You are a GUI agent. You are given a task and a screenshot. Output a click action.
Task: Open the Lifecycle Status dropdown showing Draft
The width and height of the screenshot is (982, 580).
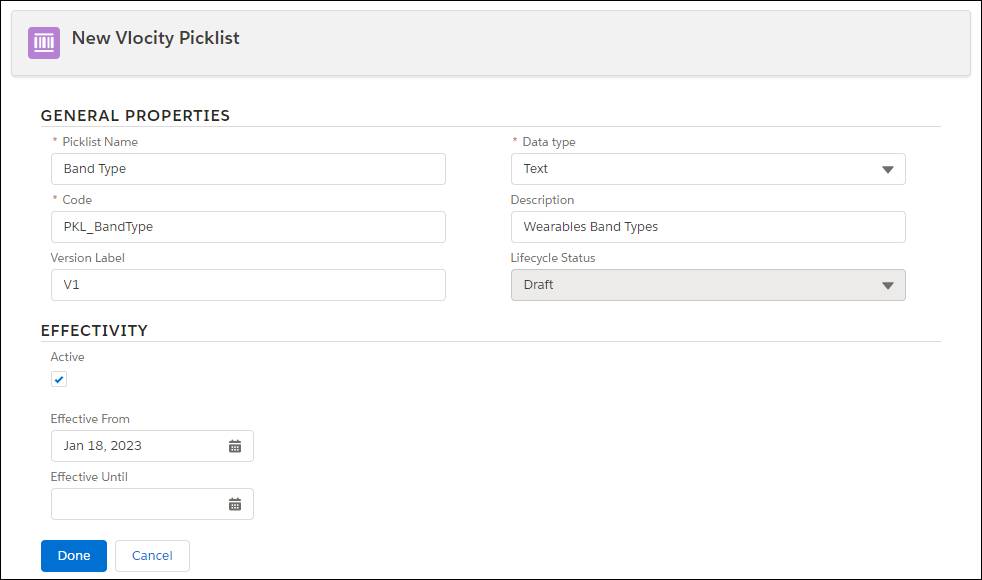coord(708,285)
